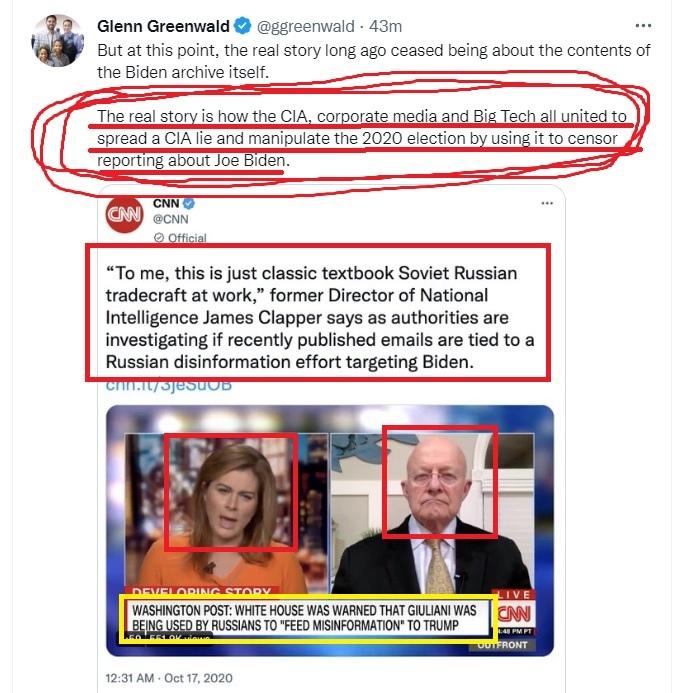Click the tweet text about the CIA

(362, 138)
